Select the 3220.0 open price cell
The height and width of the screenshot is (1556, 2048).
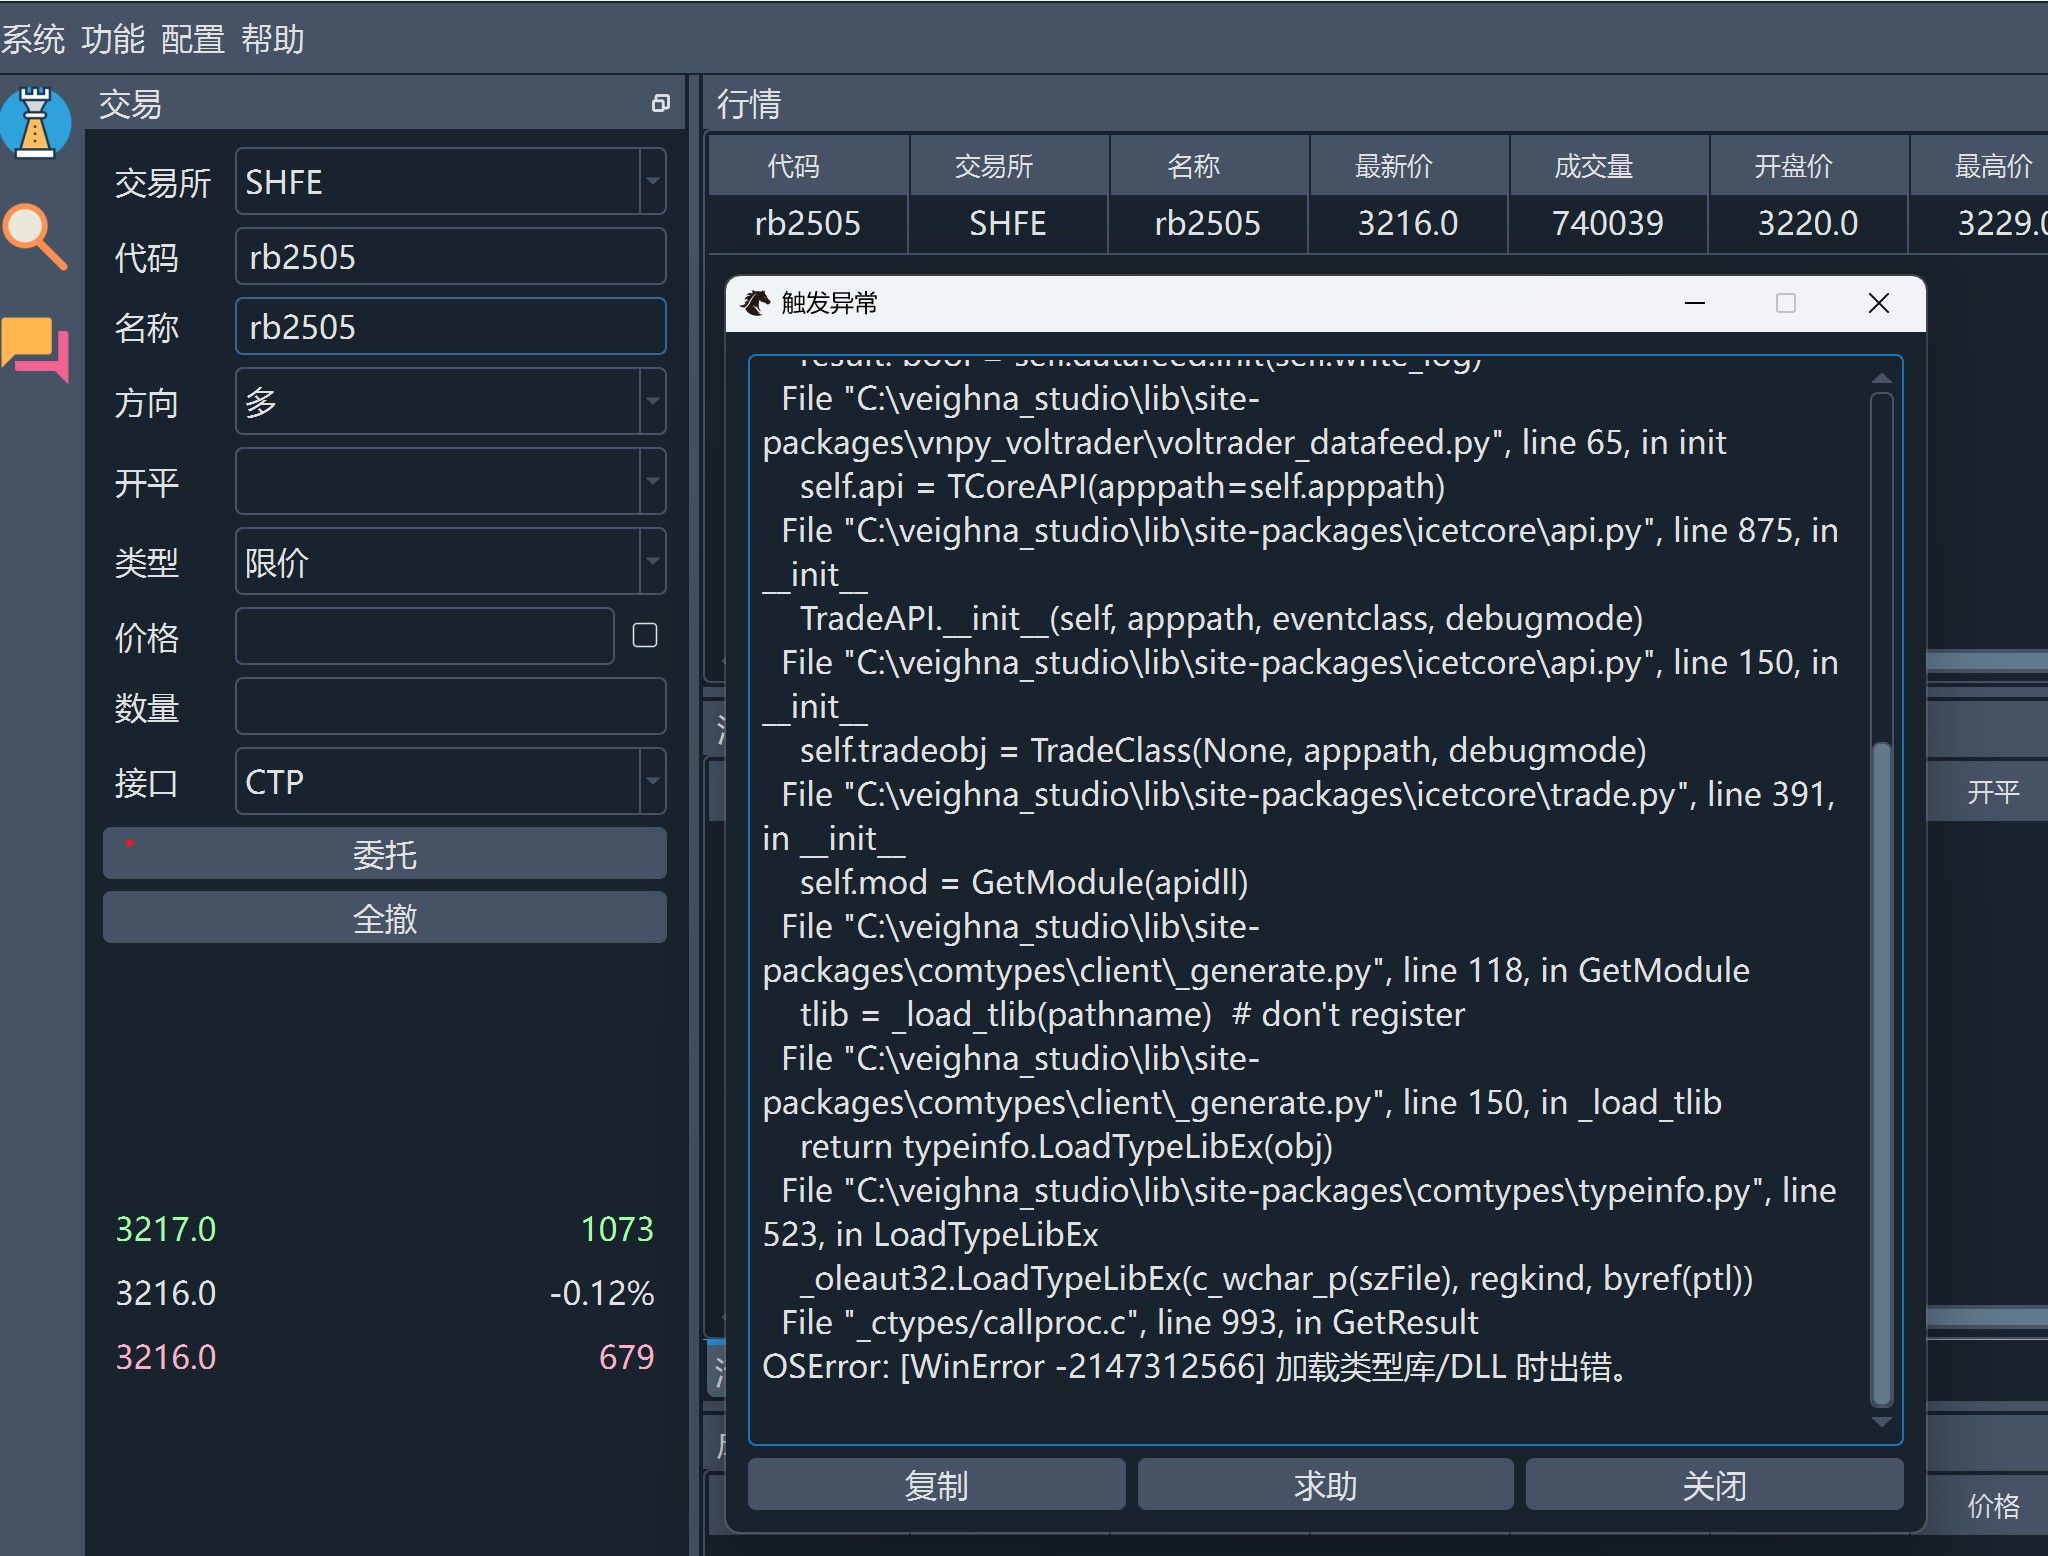(1808, 223)
